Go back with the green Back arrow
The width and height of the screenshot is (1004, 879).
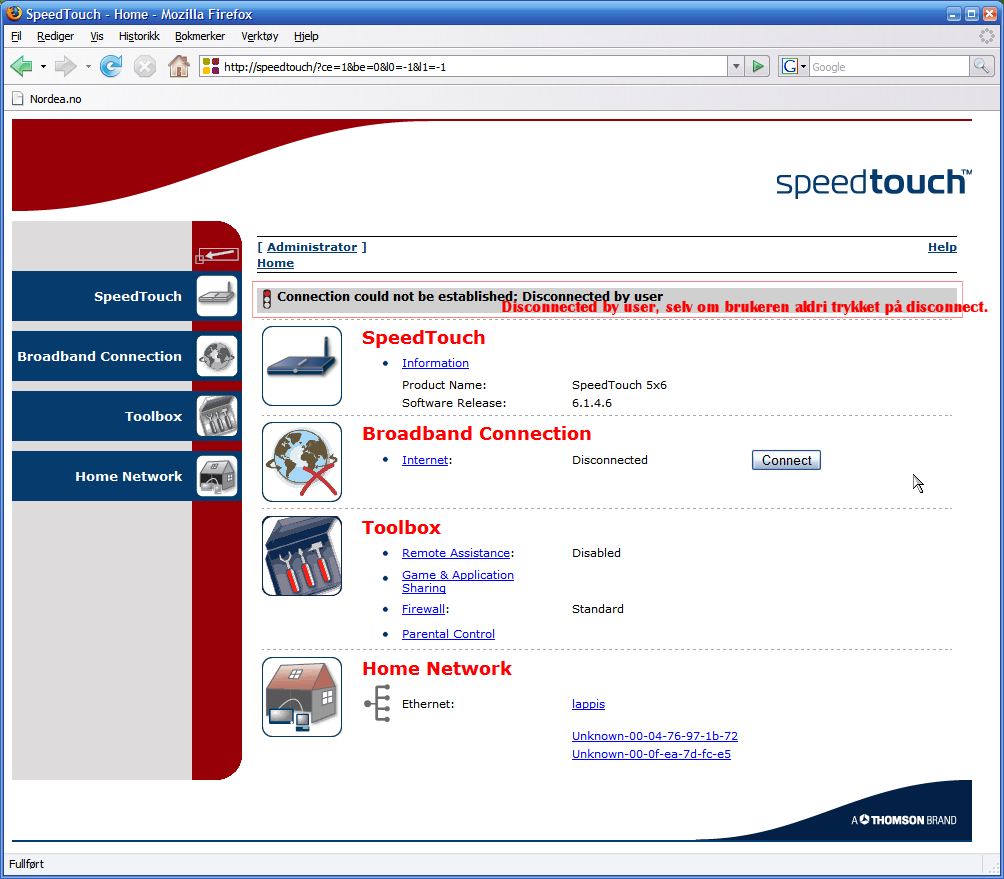point(22,66)
